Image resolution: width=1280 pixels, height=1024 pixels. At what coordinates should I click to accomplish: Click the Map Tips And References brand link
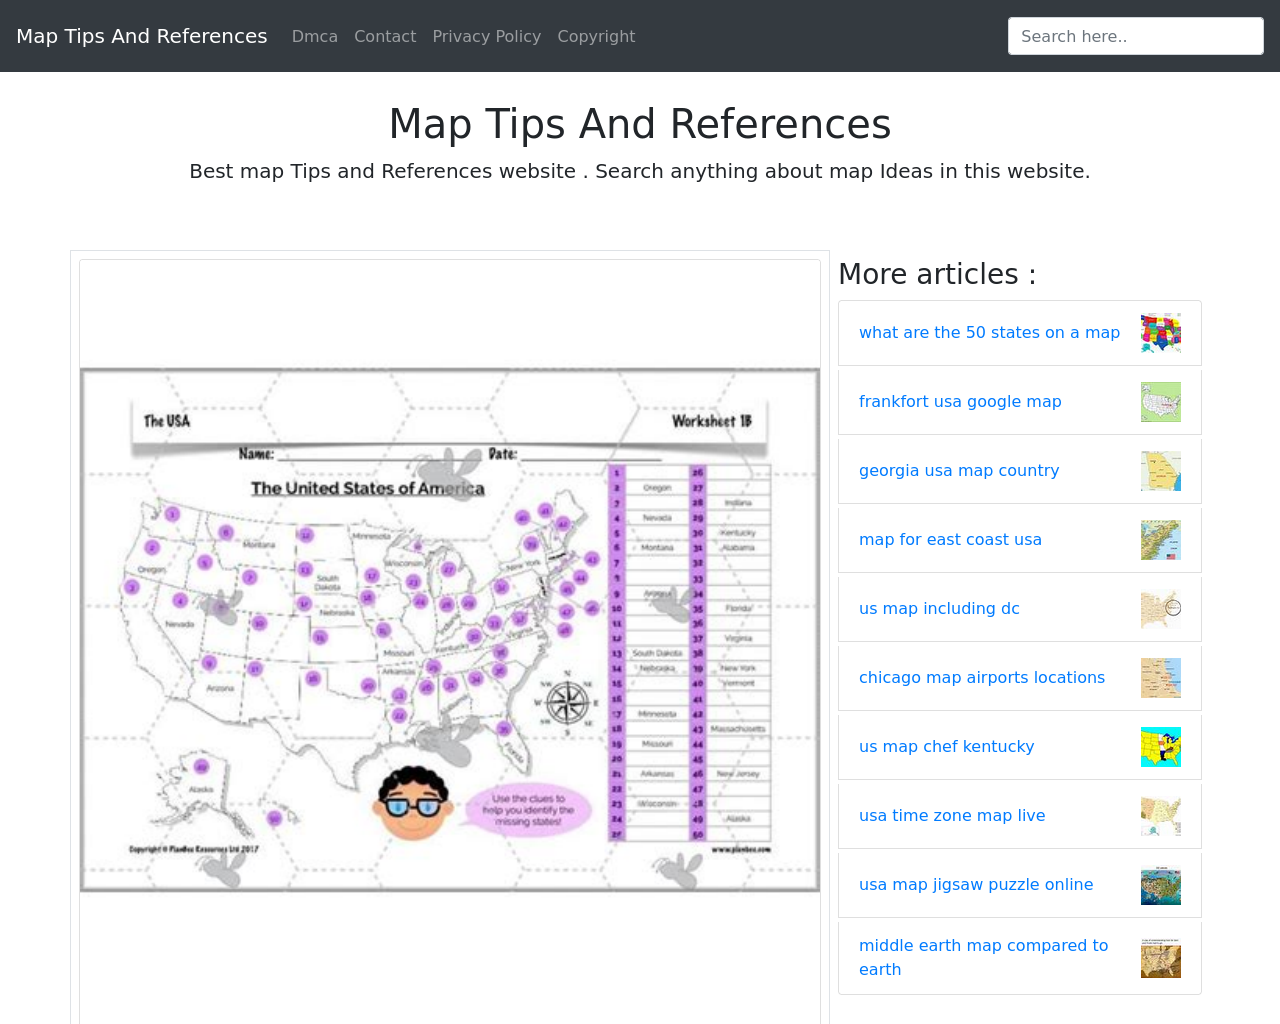click(x=142, y=36)
